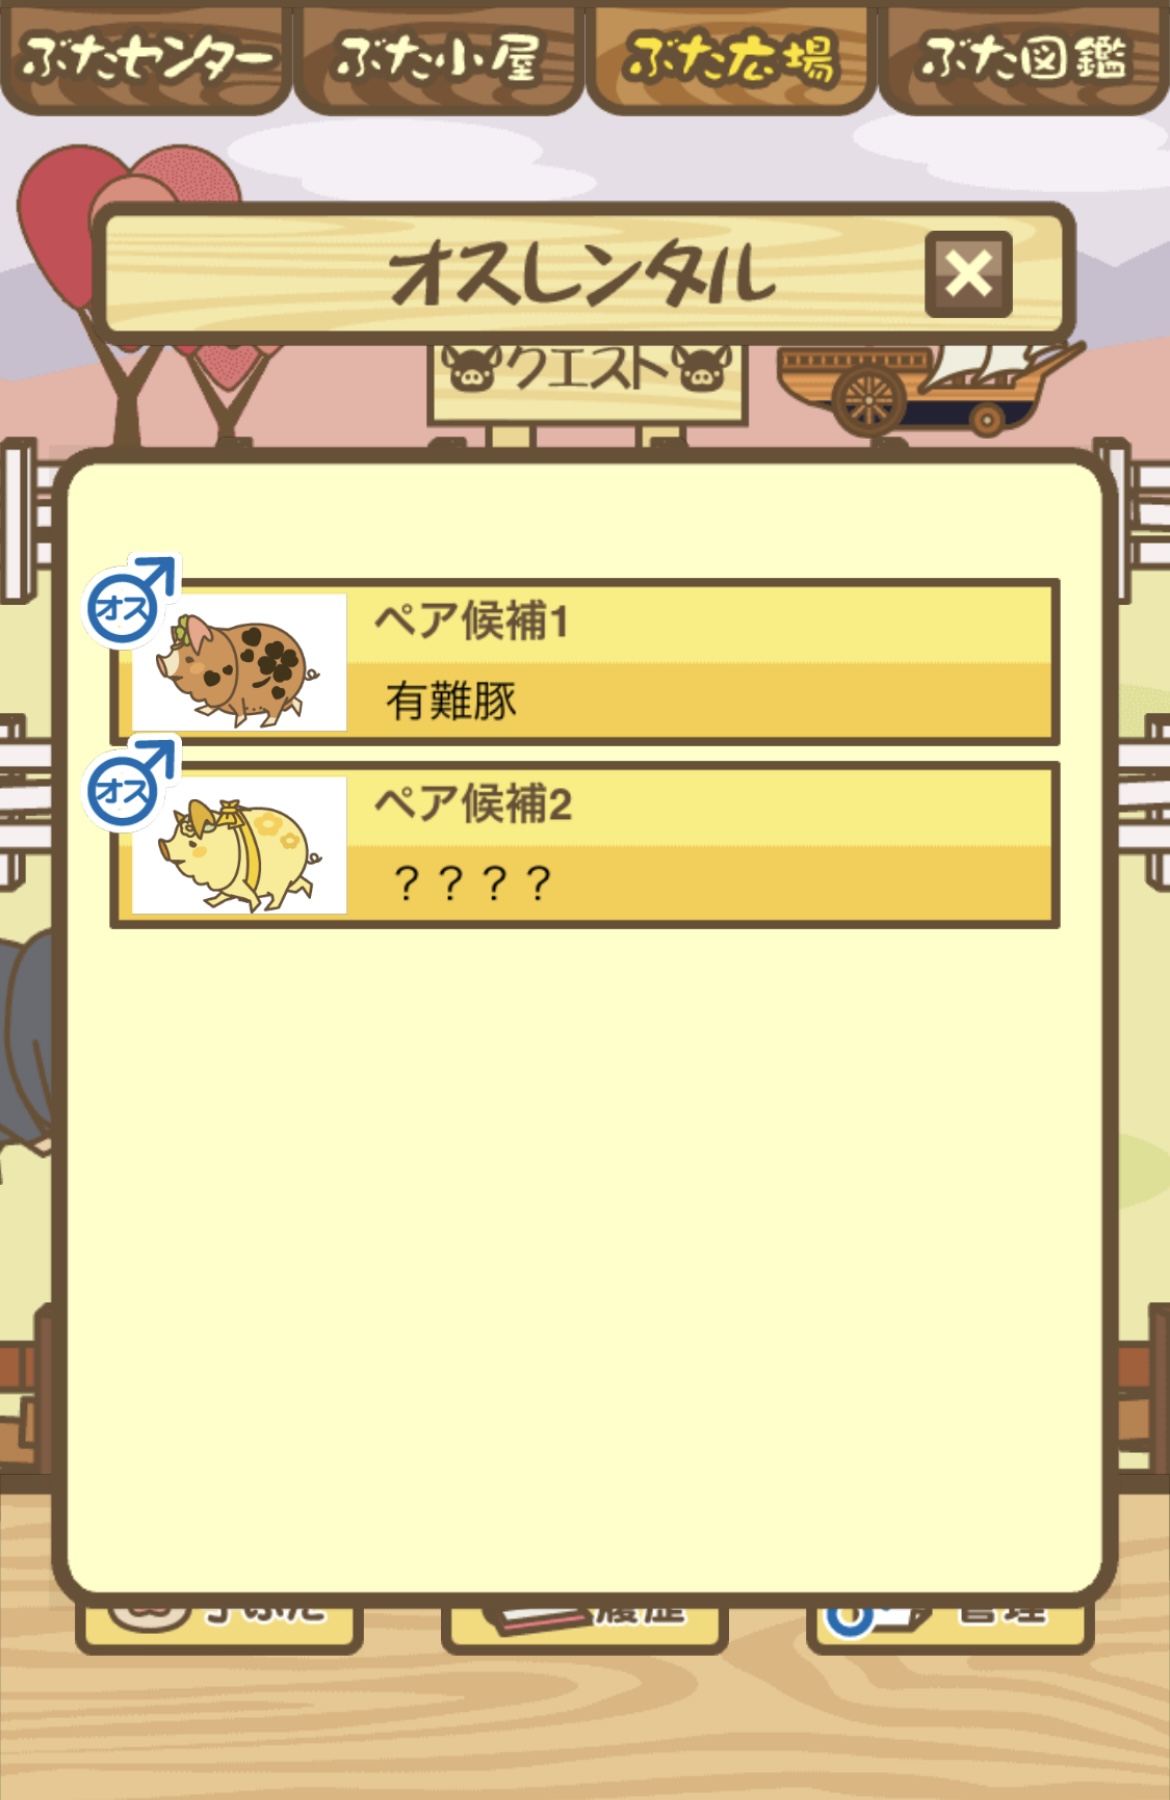Select the yellow flower pig thumbnail
Screen dimensions: 1170x1800
coord(239,845)
